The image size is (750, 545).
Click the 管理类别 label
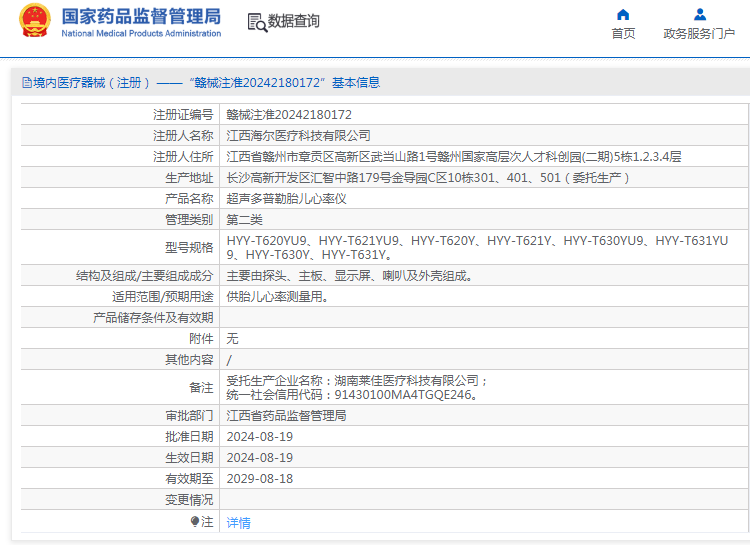(189, 220)
